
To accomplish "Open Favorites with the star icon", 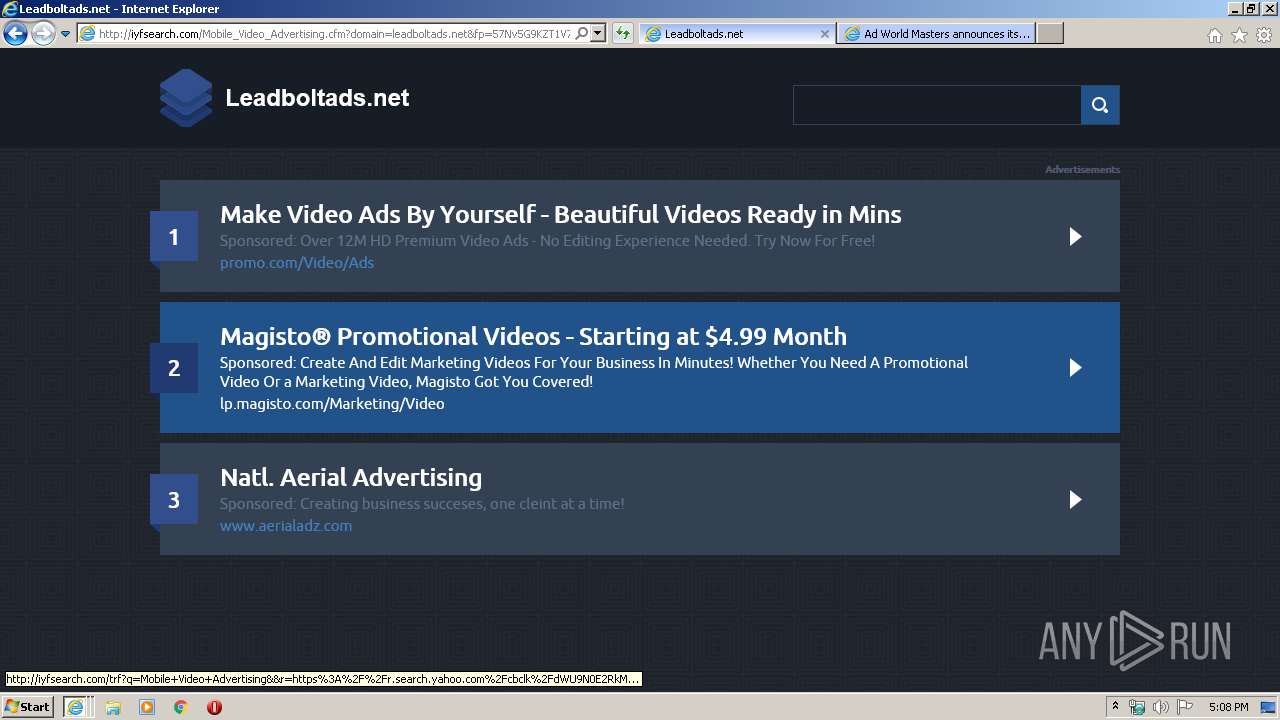I will [1239, 35].
